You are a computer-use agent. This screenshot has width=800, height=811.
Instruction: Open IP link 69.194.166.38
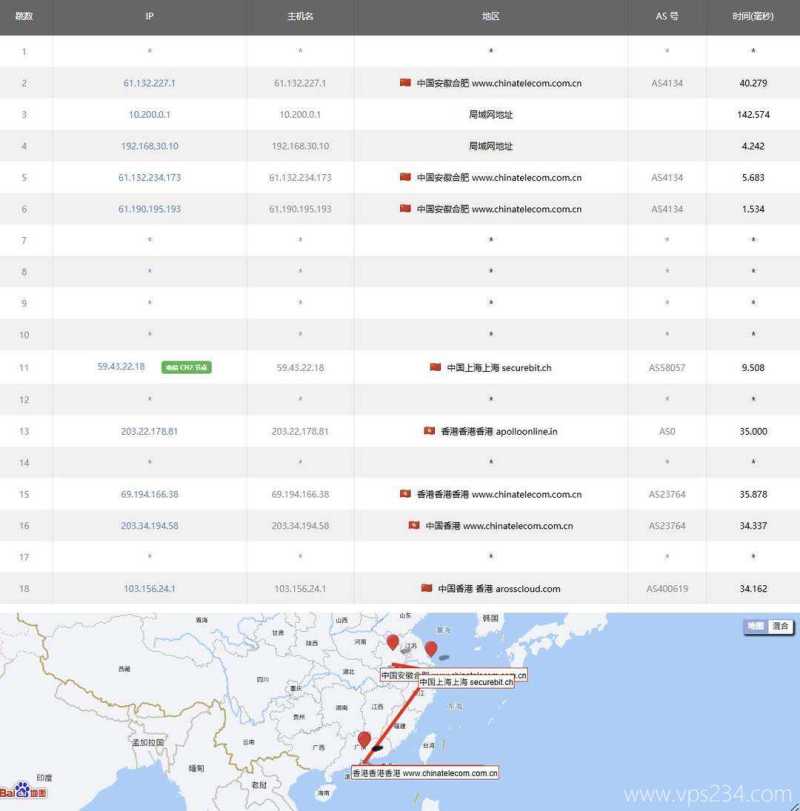149,494
